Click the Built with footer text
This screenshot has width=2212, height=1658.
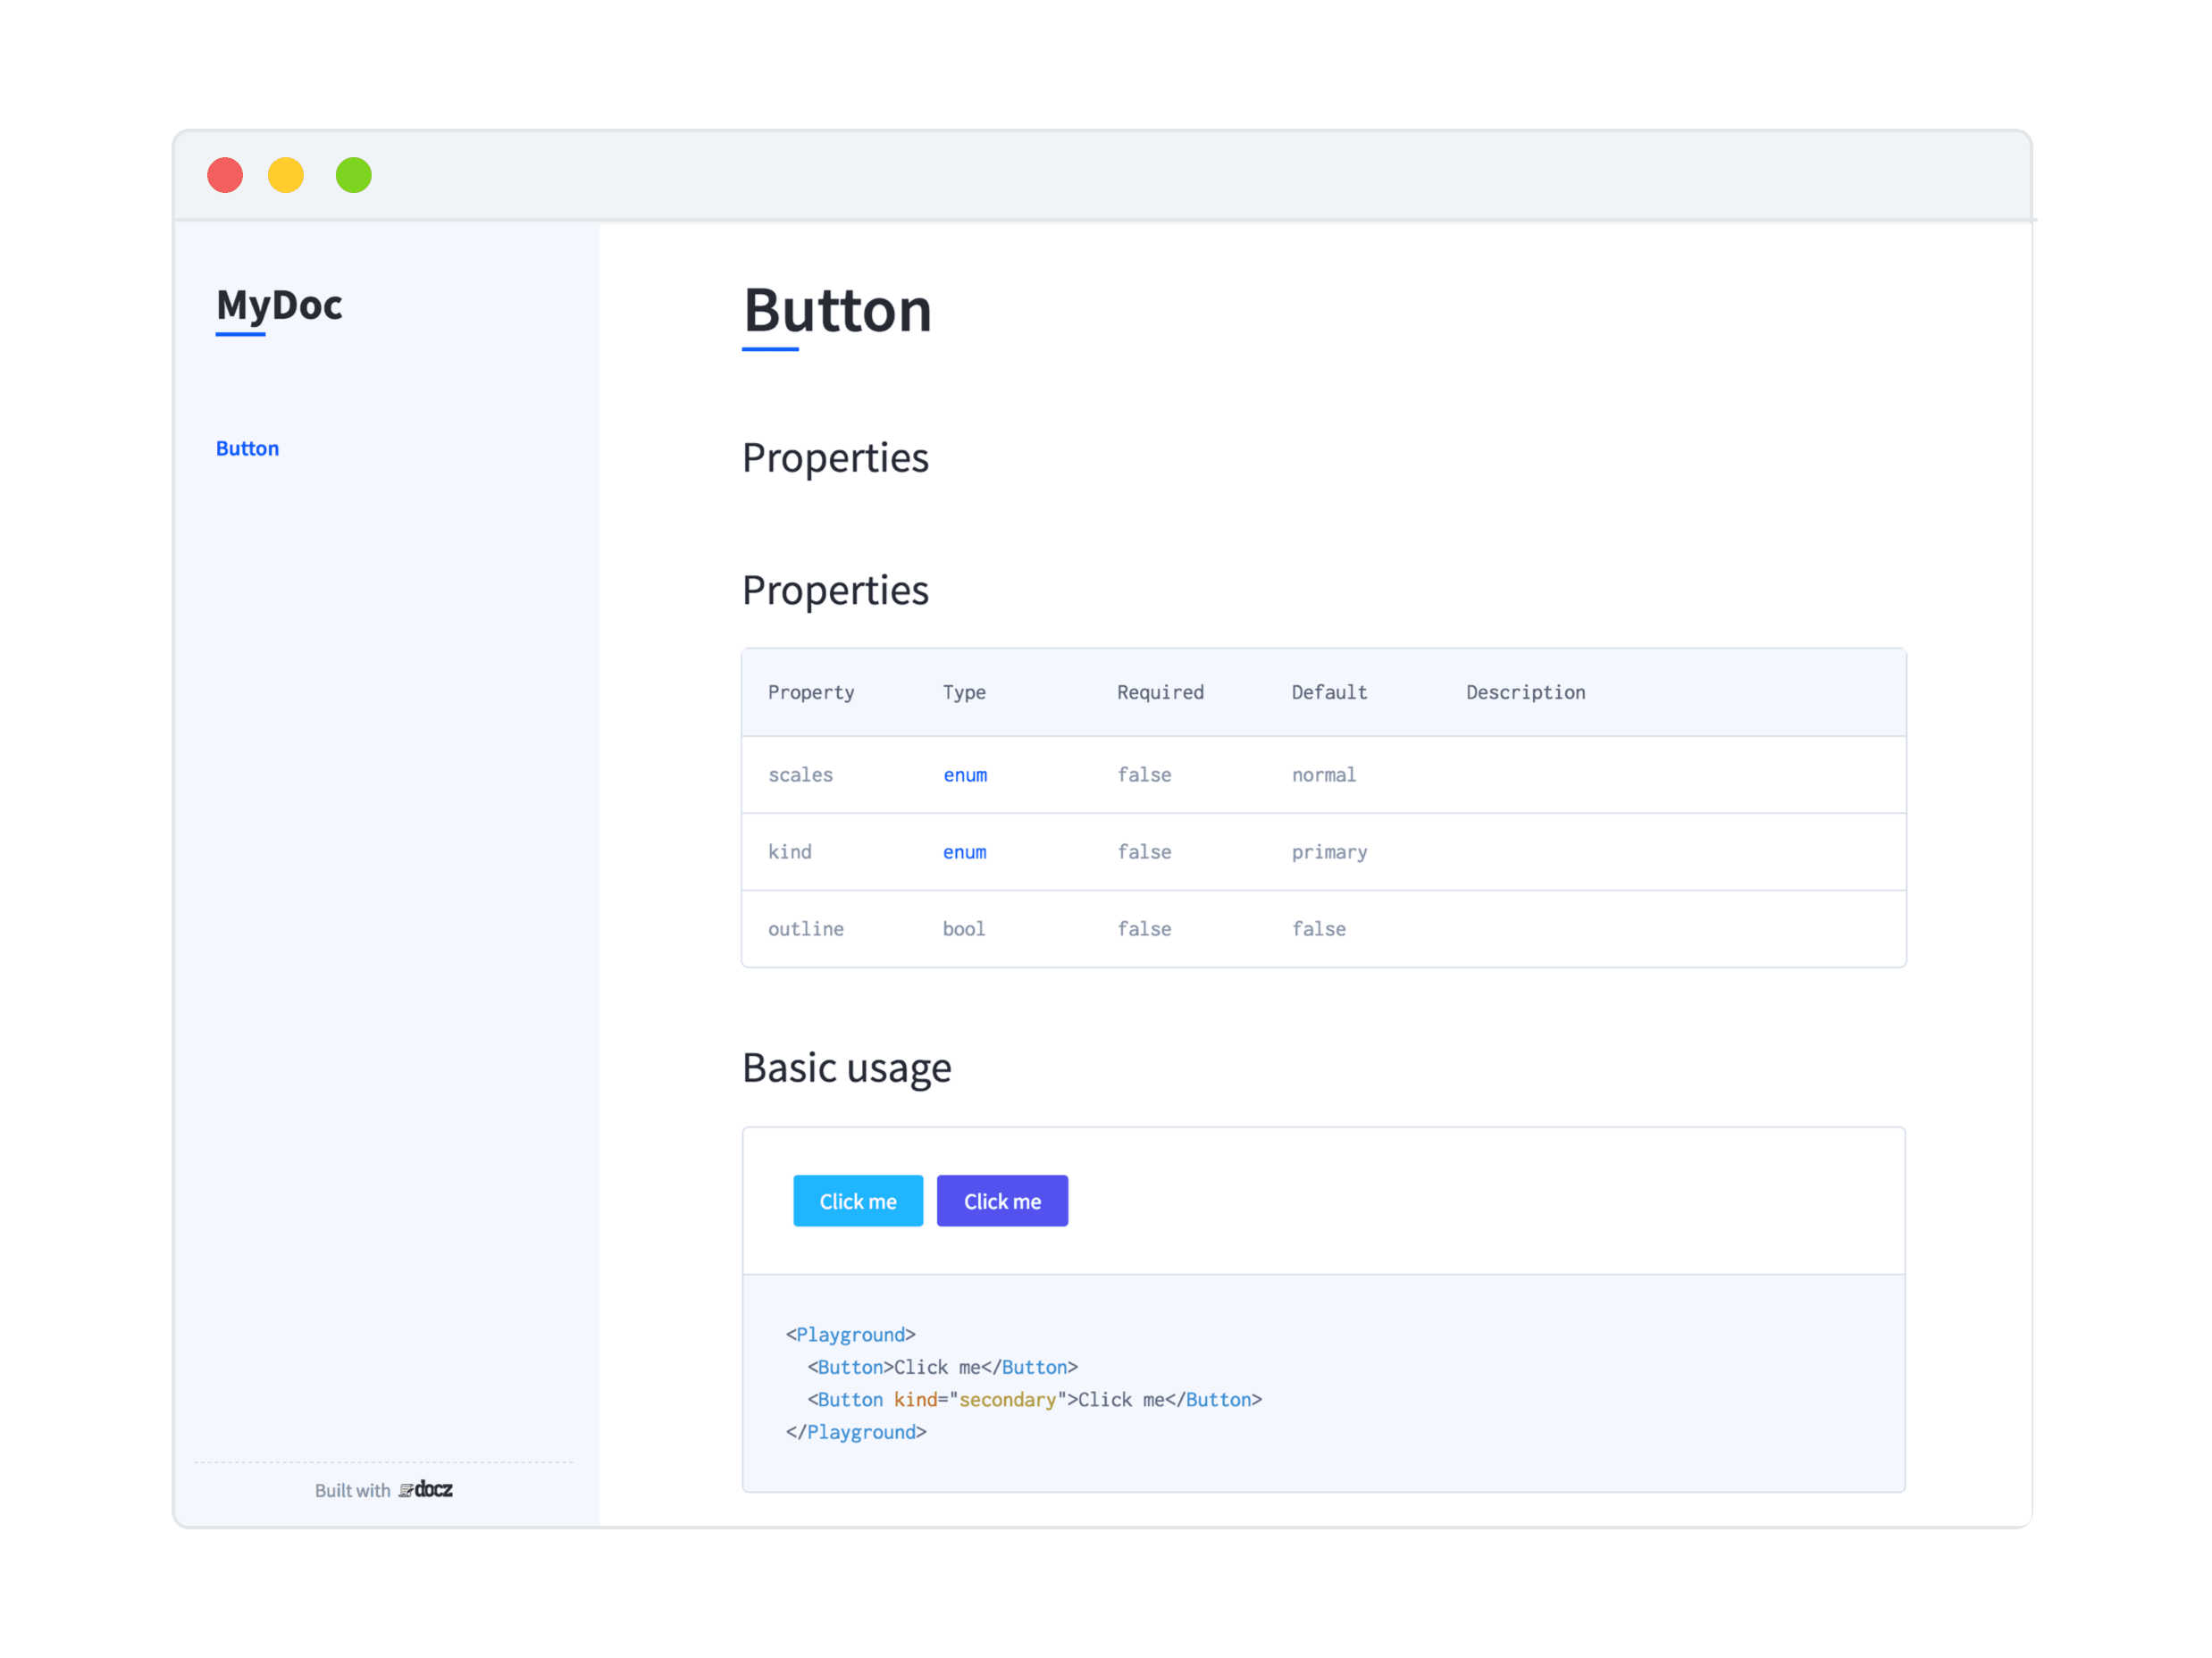352,1491
